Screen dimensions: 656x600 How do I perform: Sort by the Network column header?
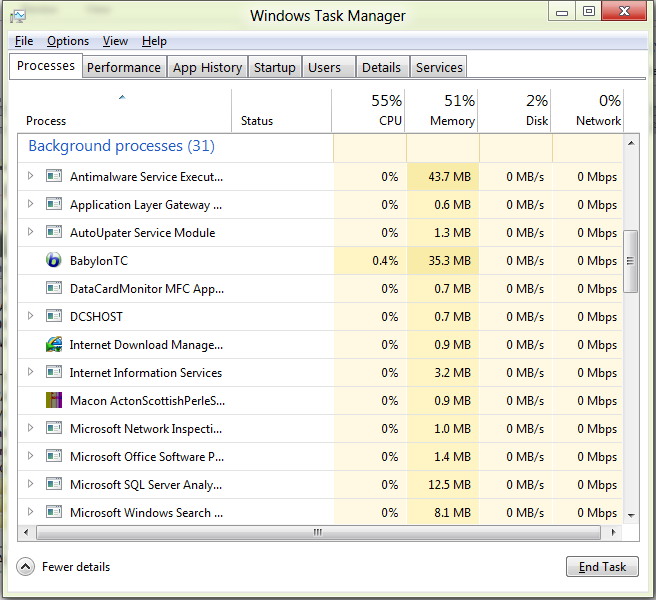click(x=587, y=111)
